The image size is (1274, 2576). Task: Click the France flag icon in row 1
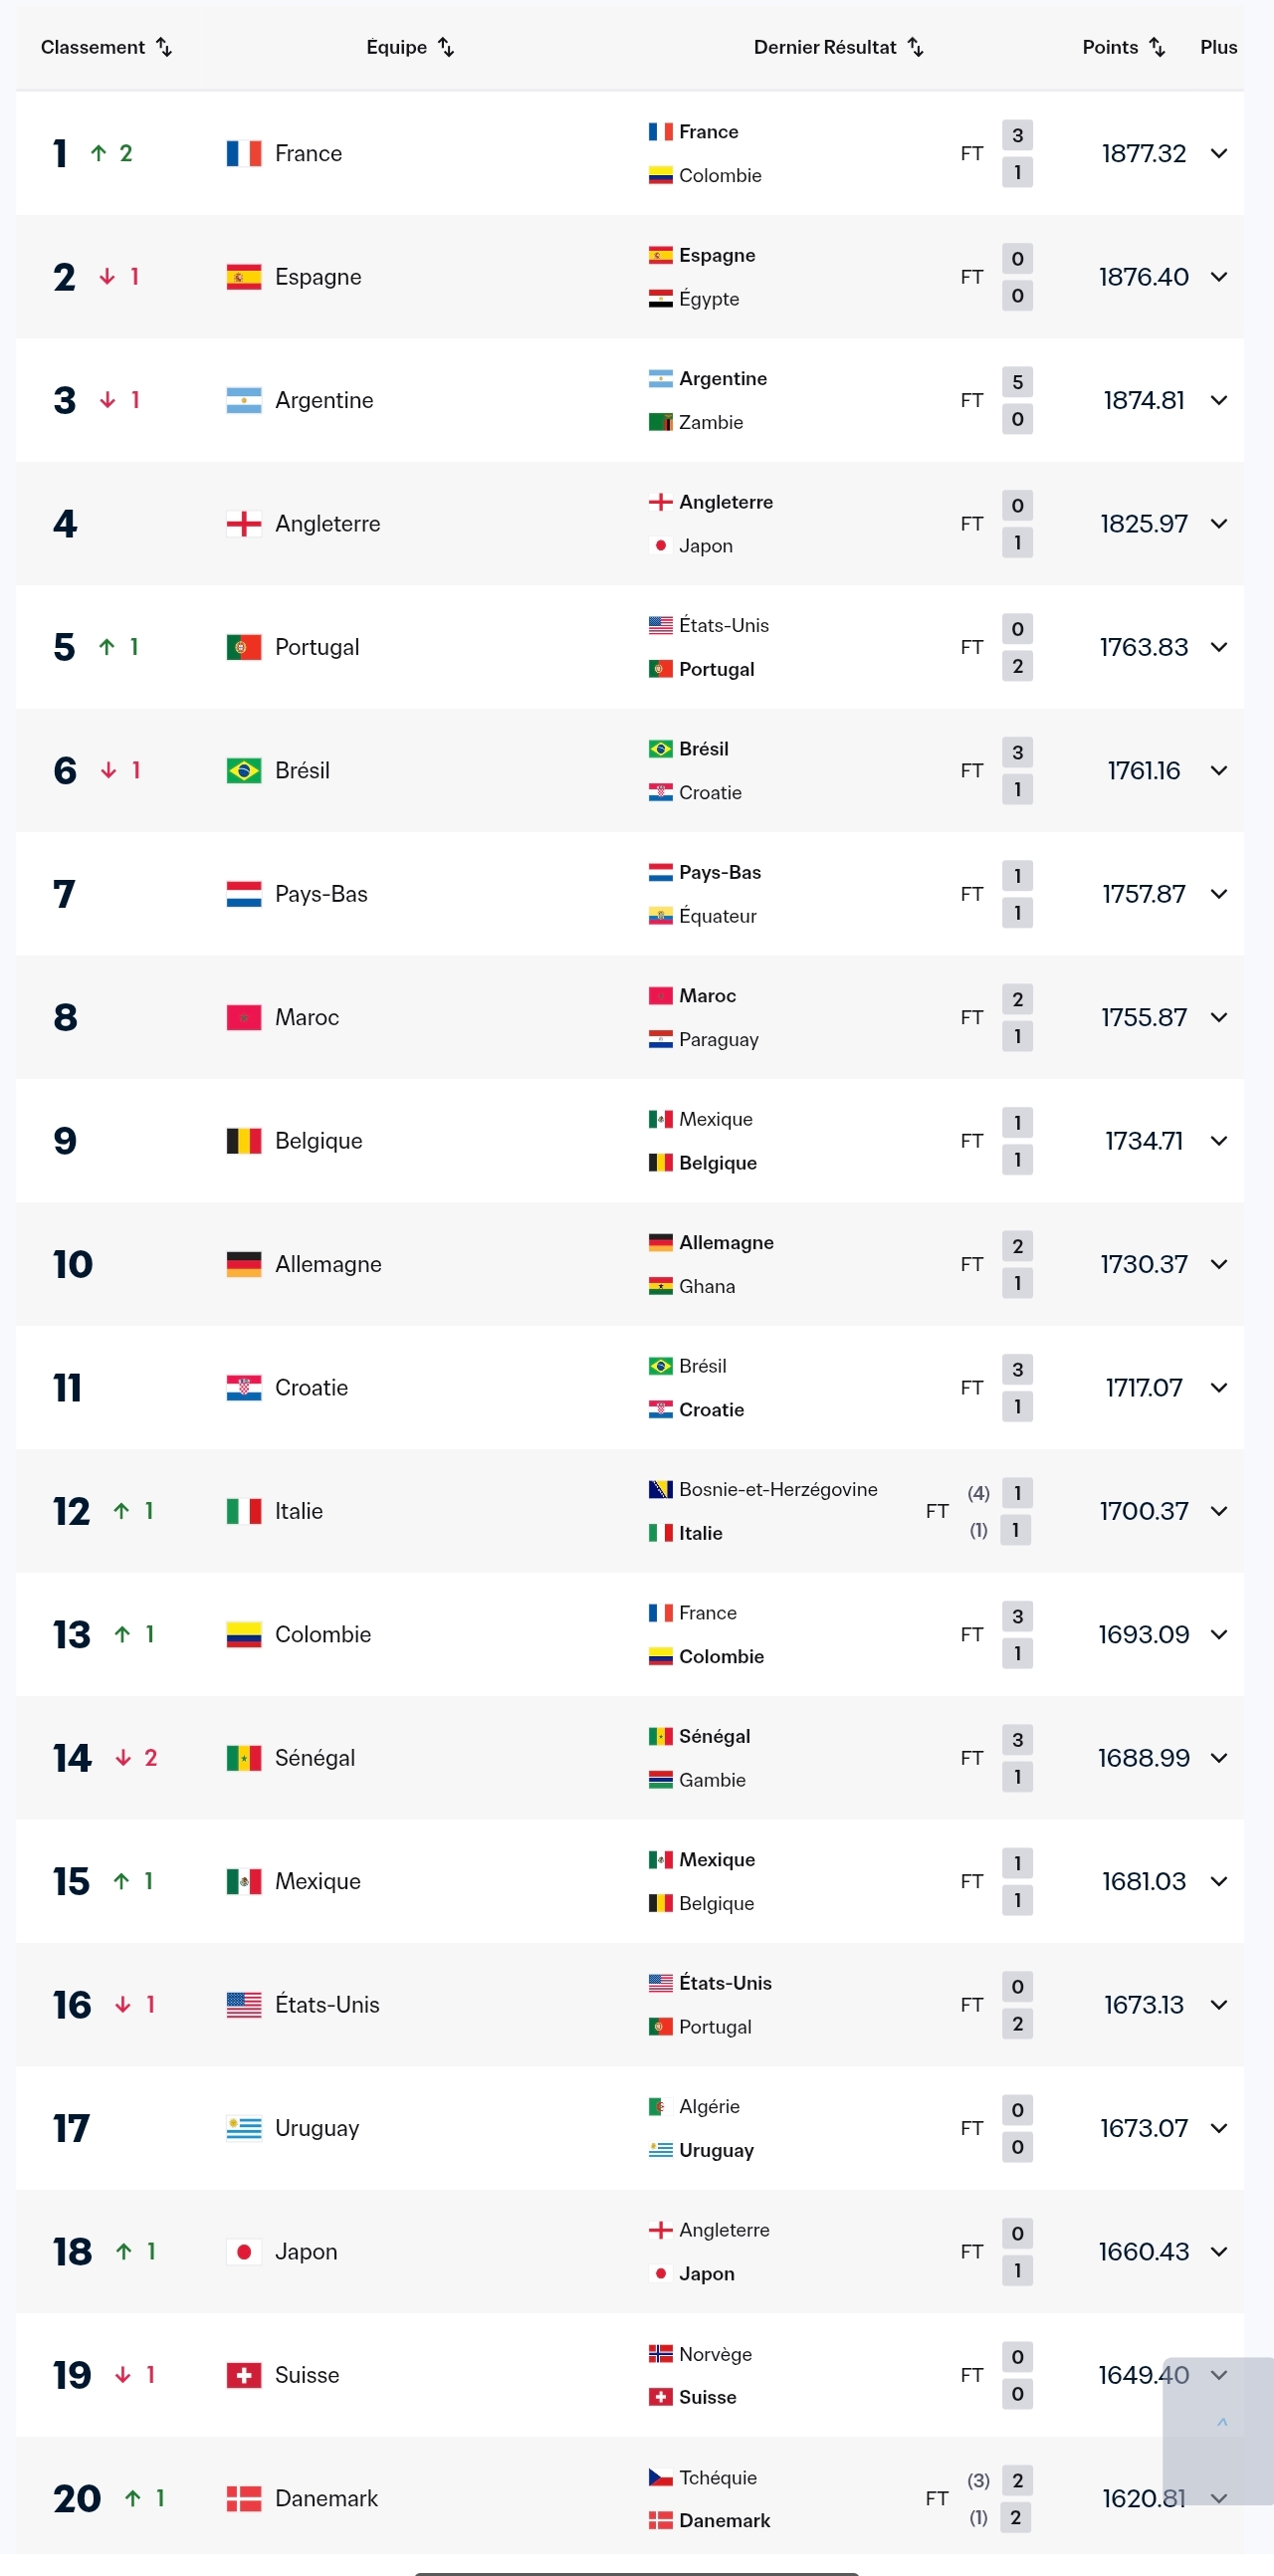coord(243,153)
